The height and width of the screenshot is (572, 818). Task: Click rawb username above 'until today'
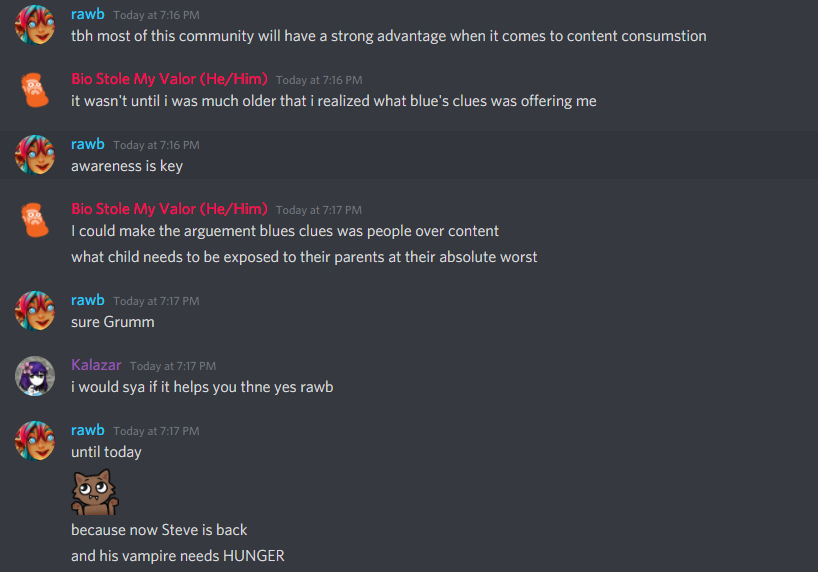pyautogui.click(x=88, y=430)
